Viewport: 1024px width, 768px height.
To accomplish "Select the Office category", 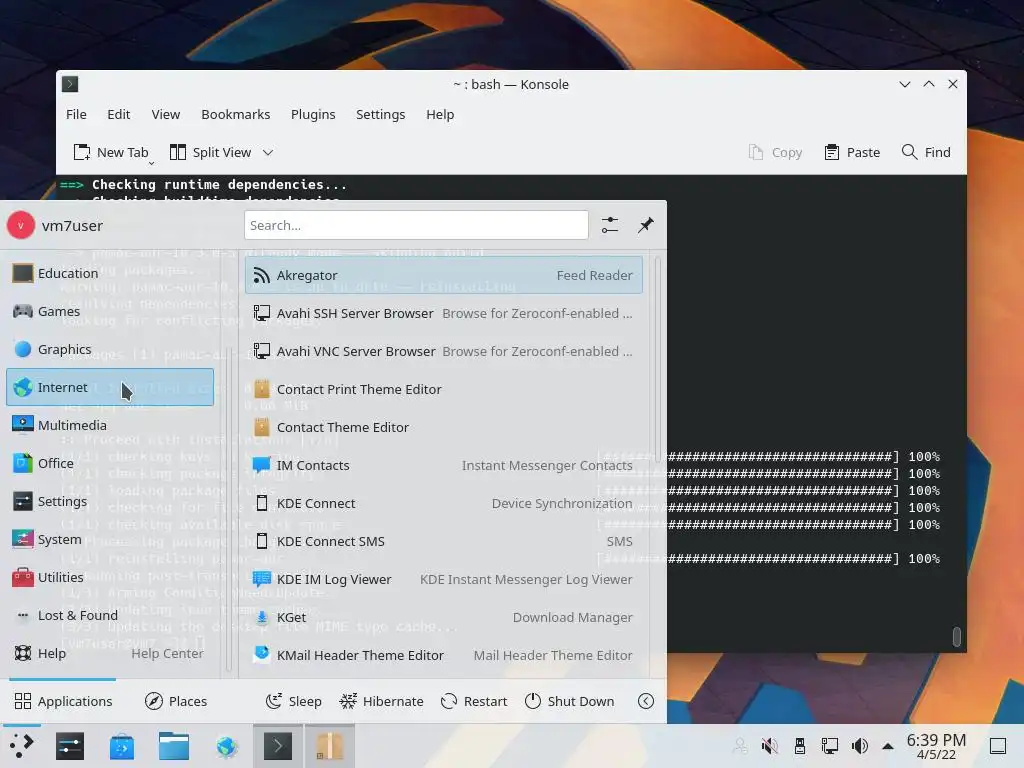I will (110, 463).
